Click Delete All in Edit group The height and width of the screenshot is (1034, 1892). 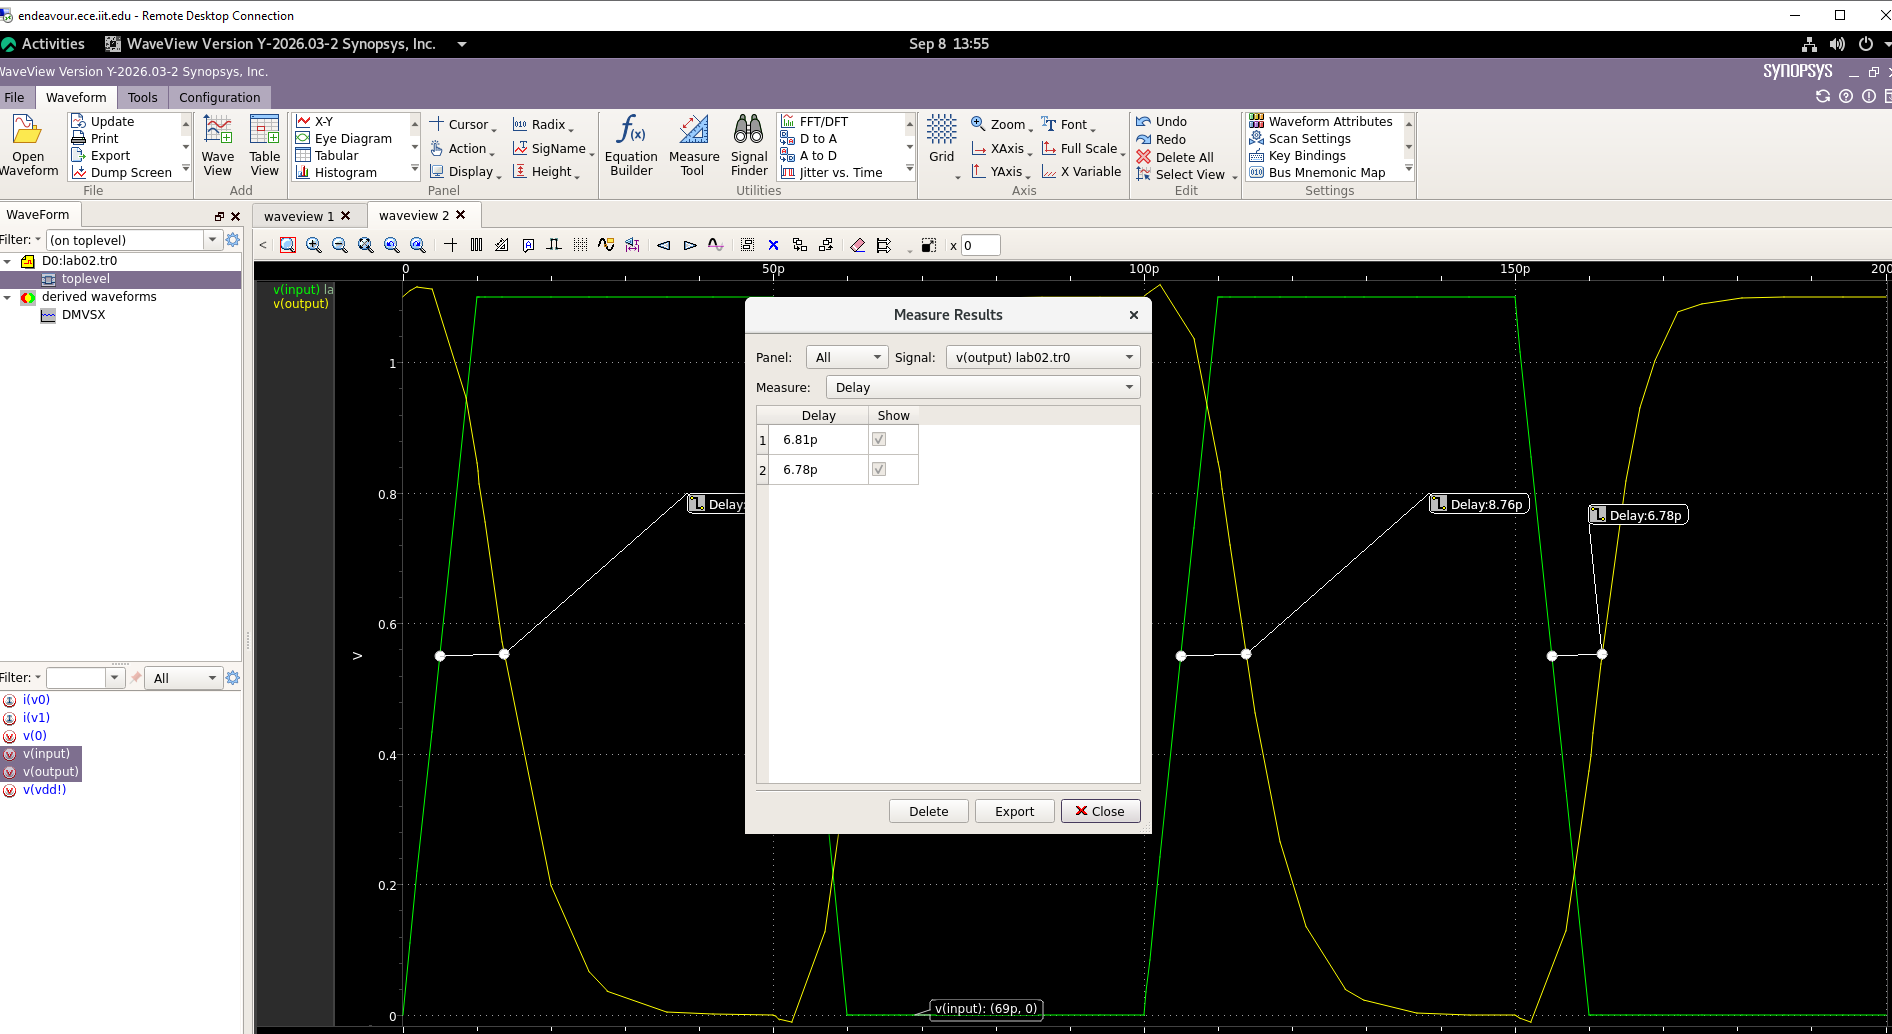click(1174, 157)
